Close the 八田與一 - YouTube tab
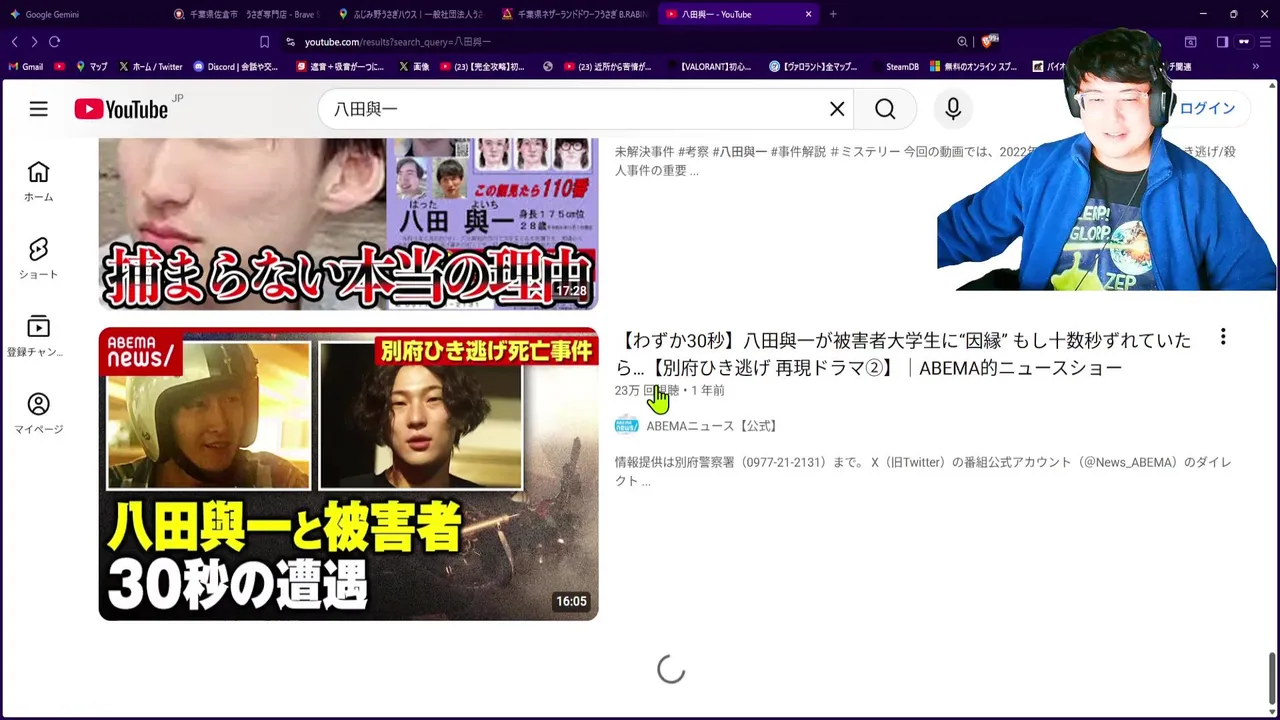Screen dimensions: 1280x720 coord(808,14)
